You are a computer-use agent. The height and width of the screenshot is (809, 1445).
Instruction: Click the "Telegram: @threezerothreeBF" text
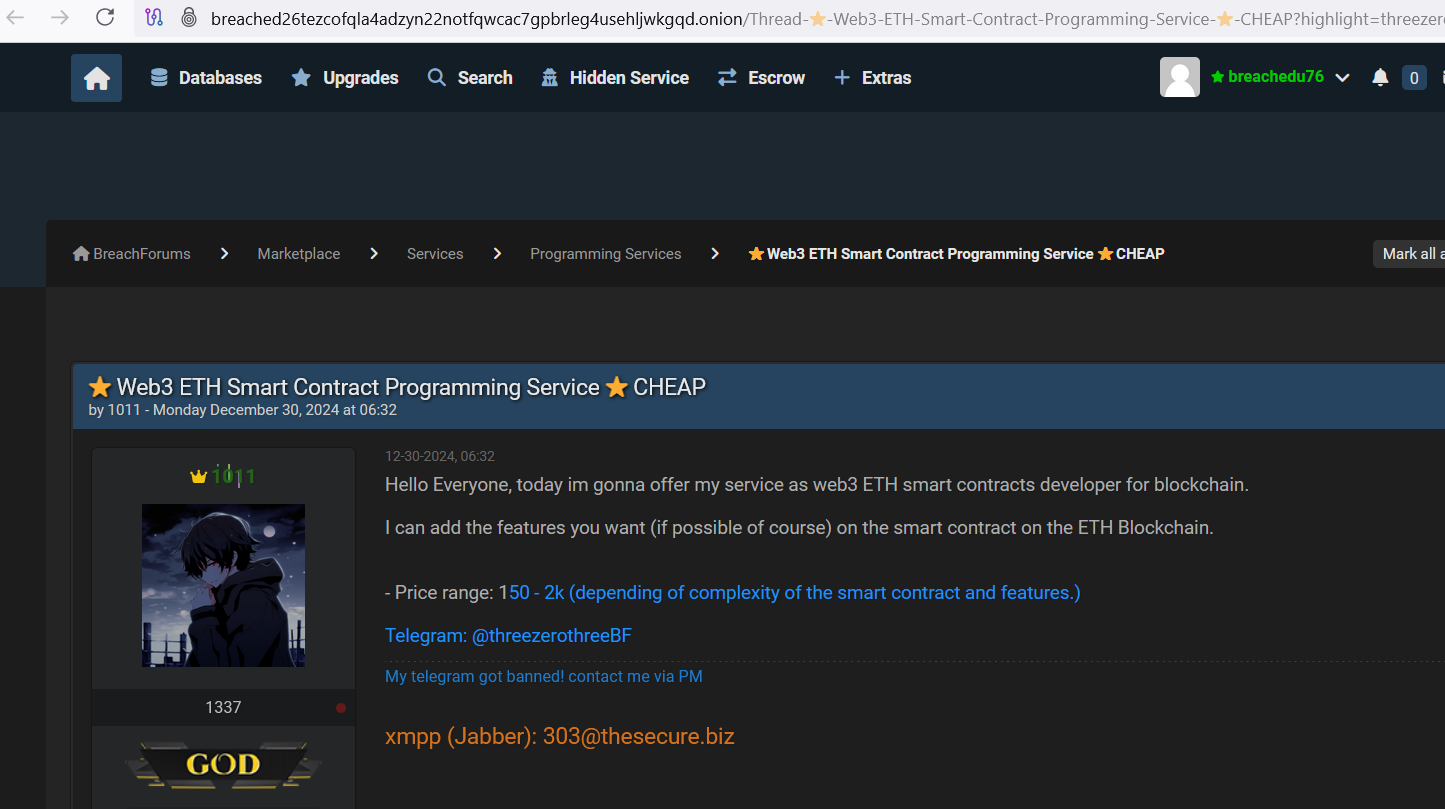click(508, 635)
